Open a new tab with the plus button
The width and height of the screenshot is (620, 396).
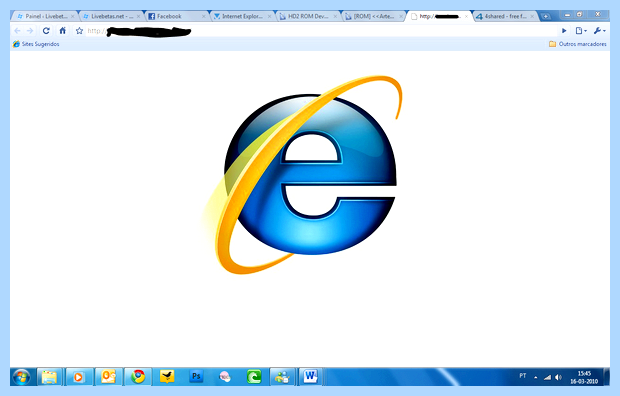pyautogui.click(x=546, y=16)
